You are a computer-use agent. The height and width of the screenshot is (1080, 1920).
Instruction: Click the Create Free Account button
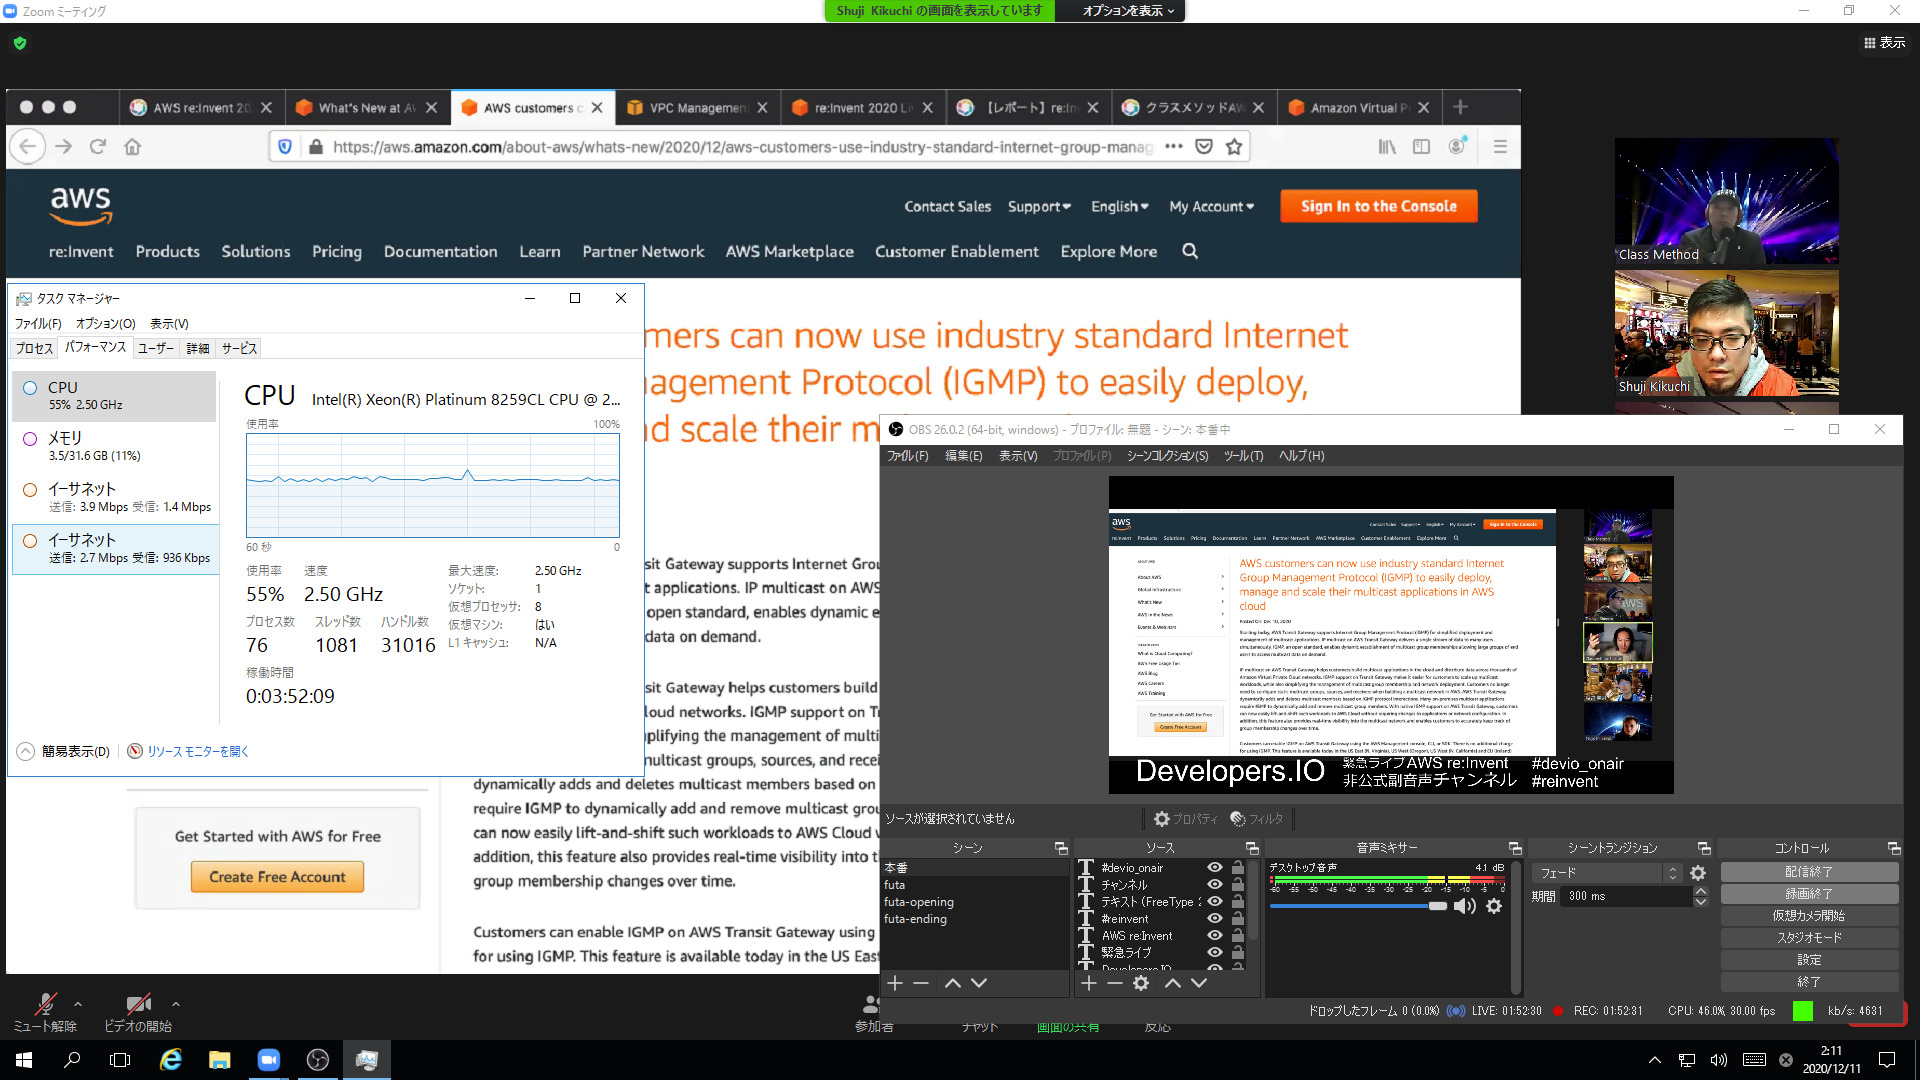[x=277, y=877]
